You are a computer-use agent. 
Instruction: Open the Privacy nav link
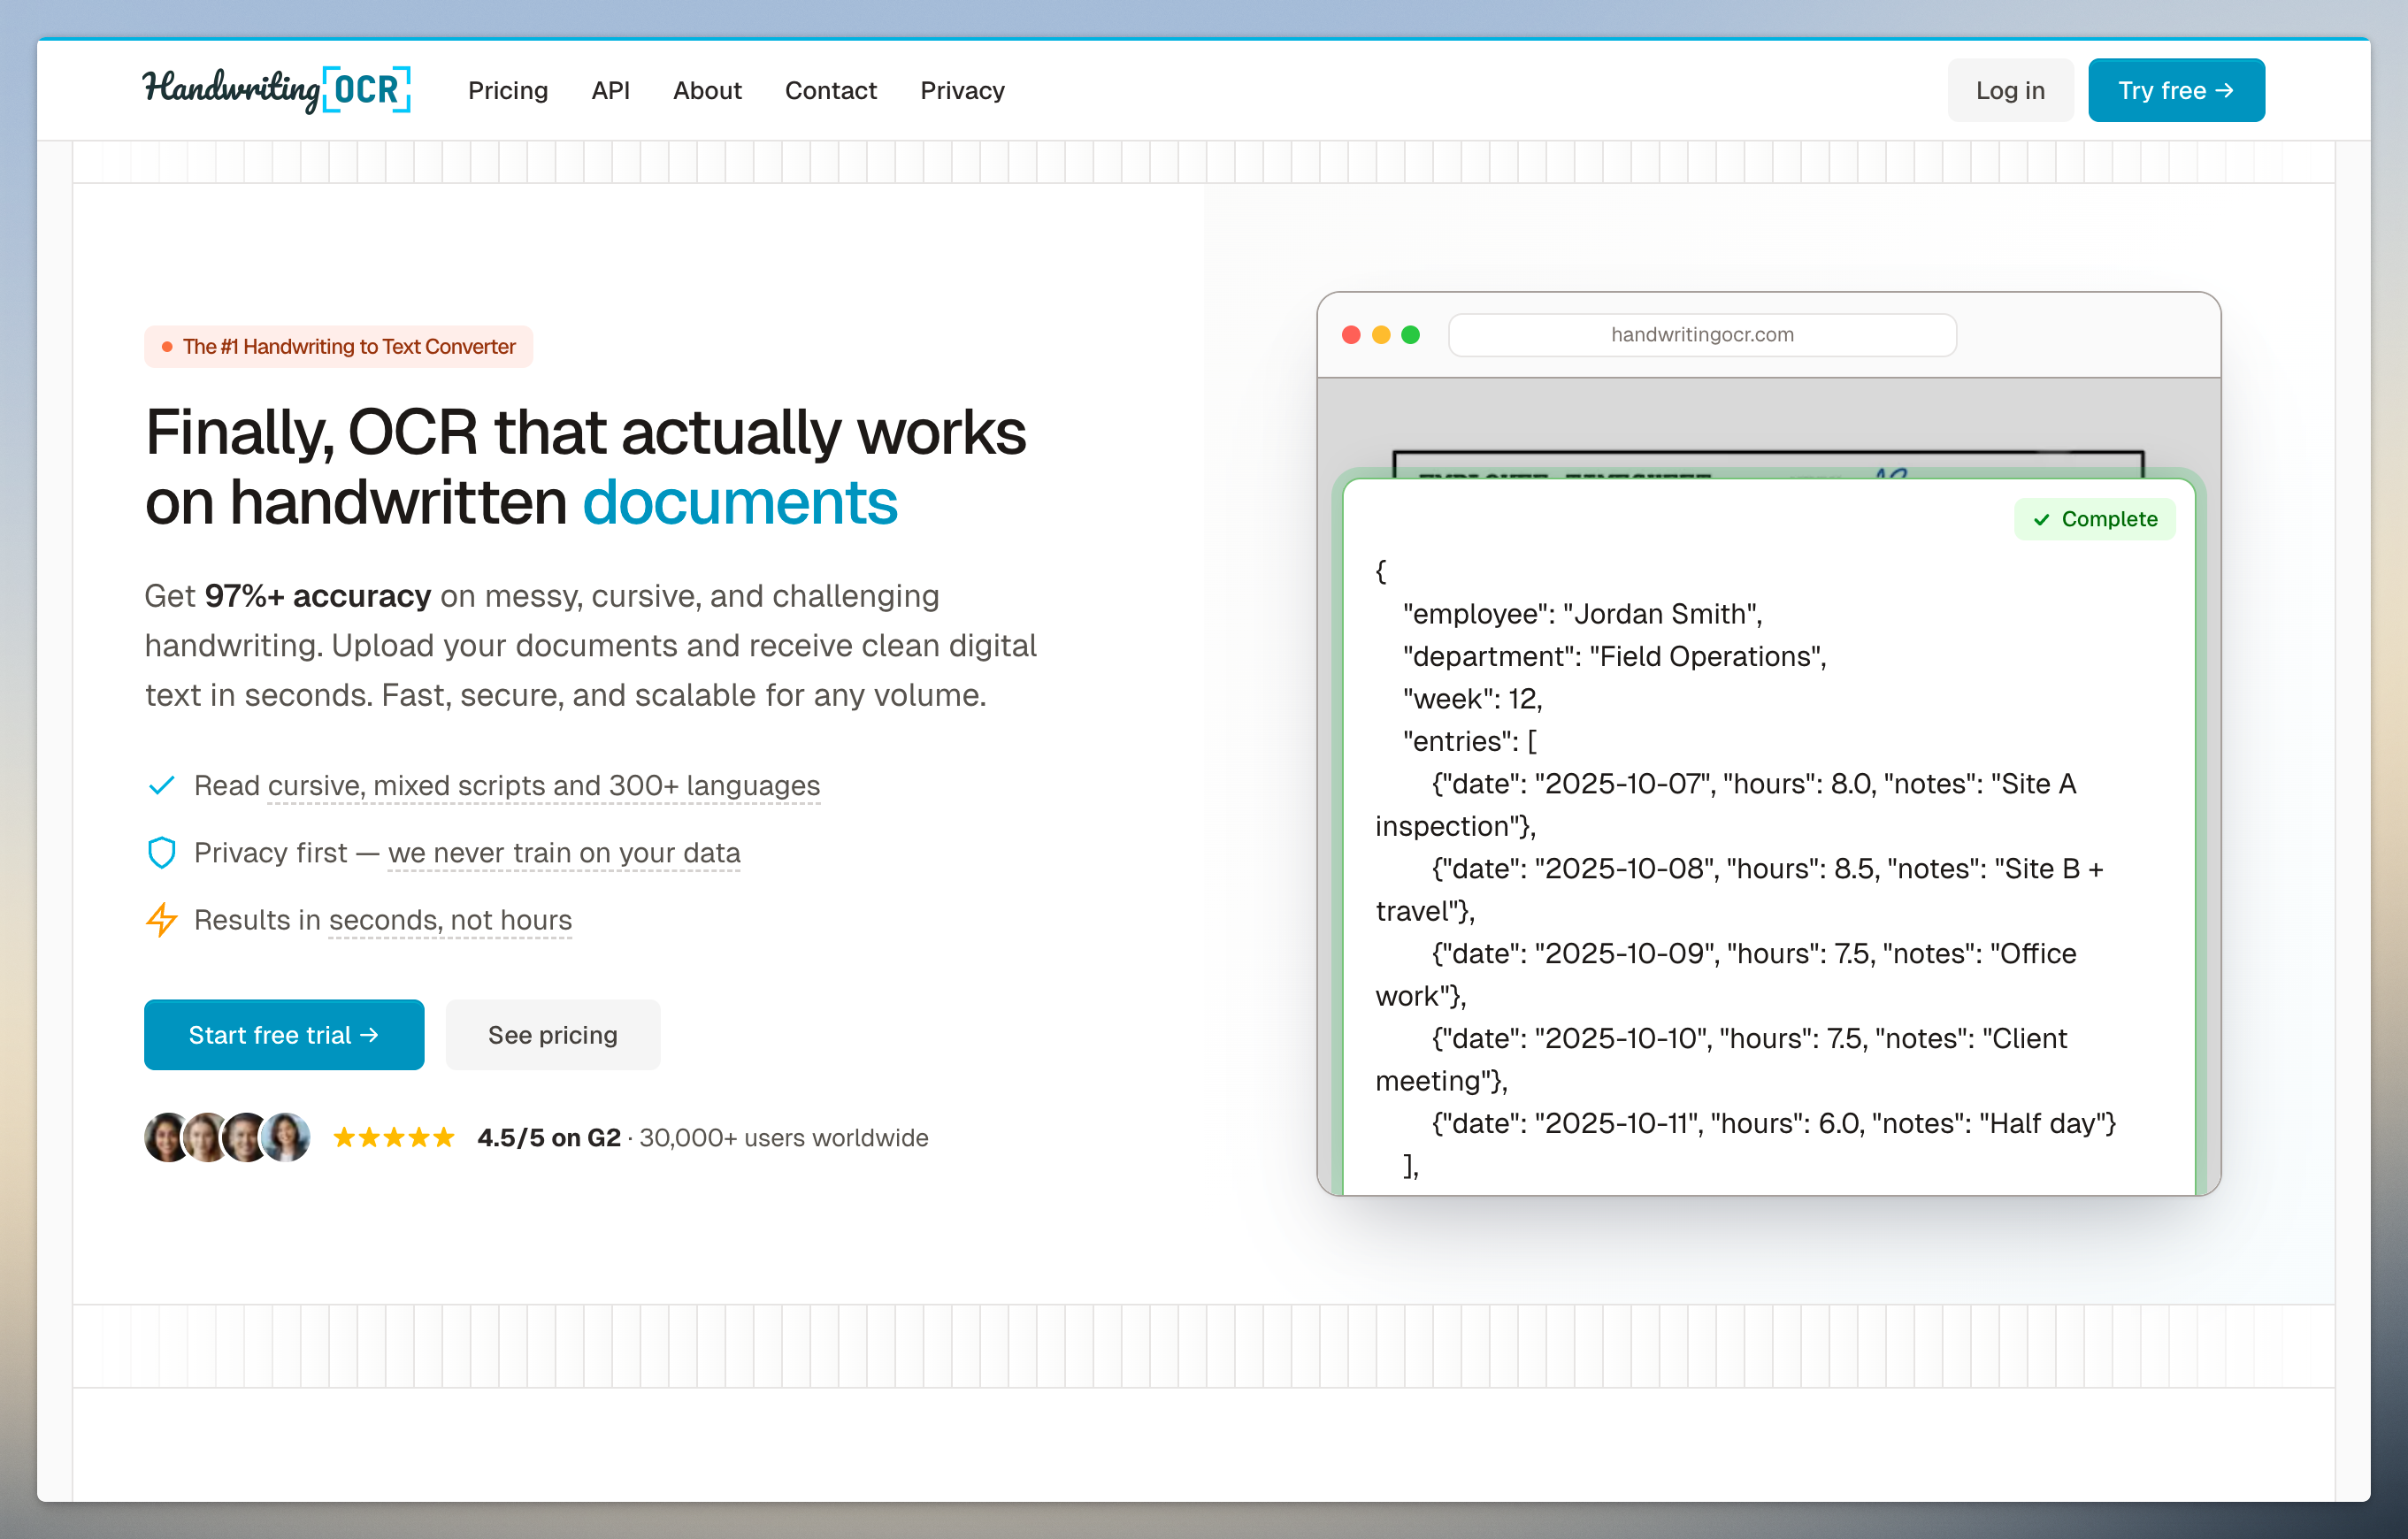click(962, 90)
